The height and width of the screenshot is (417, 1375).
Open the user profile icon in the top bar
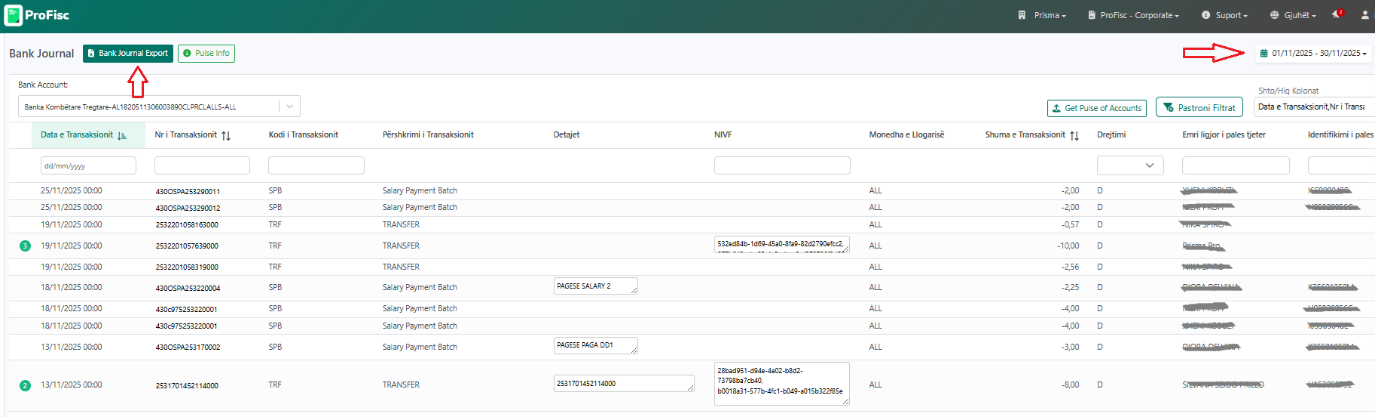(1366, 15)
